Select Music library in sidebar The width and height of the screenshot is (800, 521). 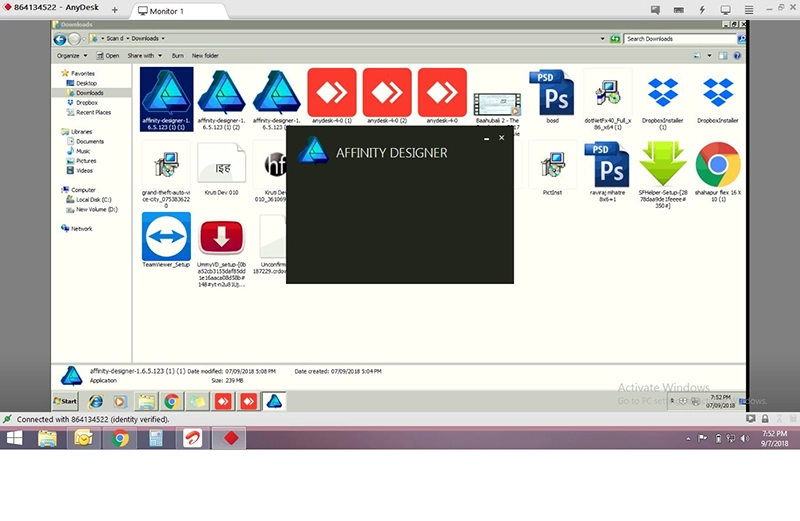(x=79, y=151)
